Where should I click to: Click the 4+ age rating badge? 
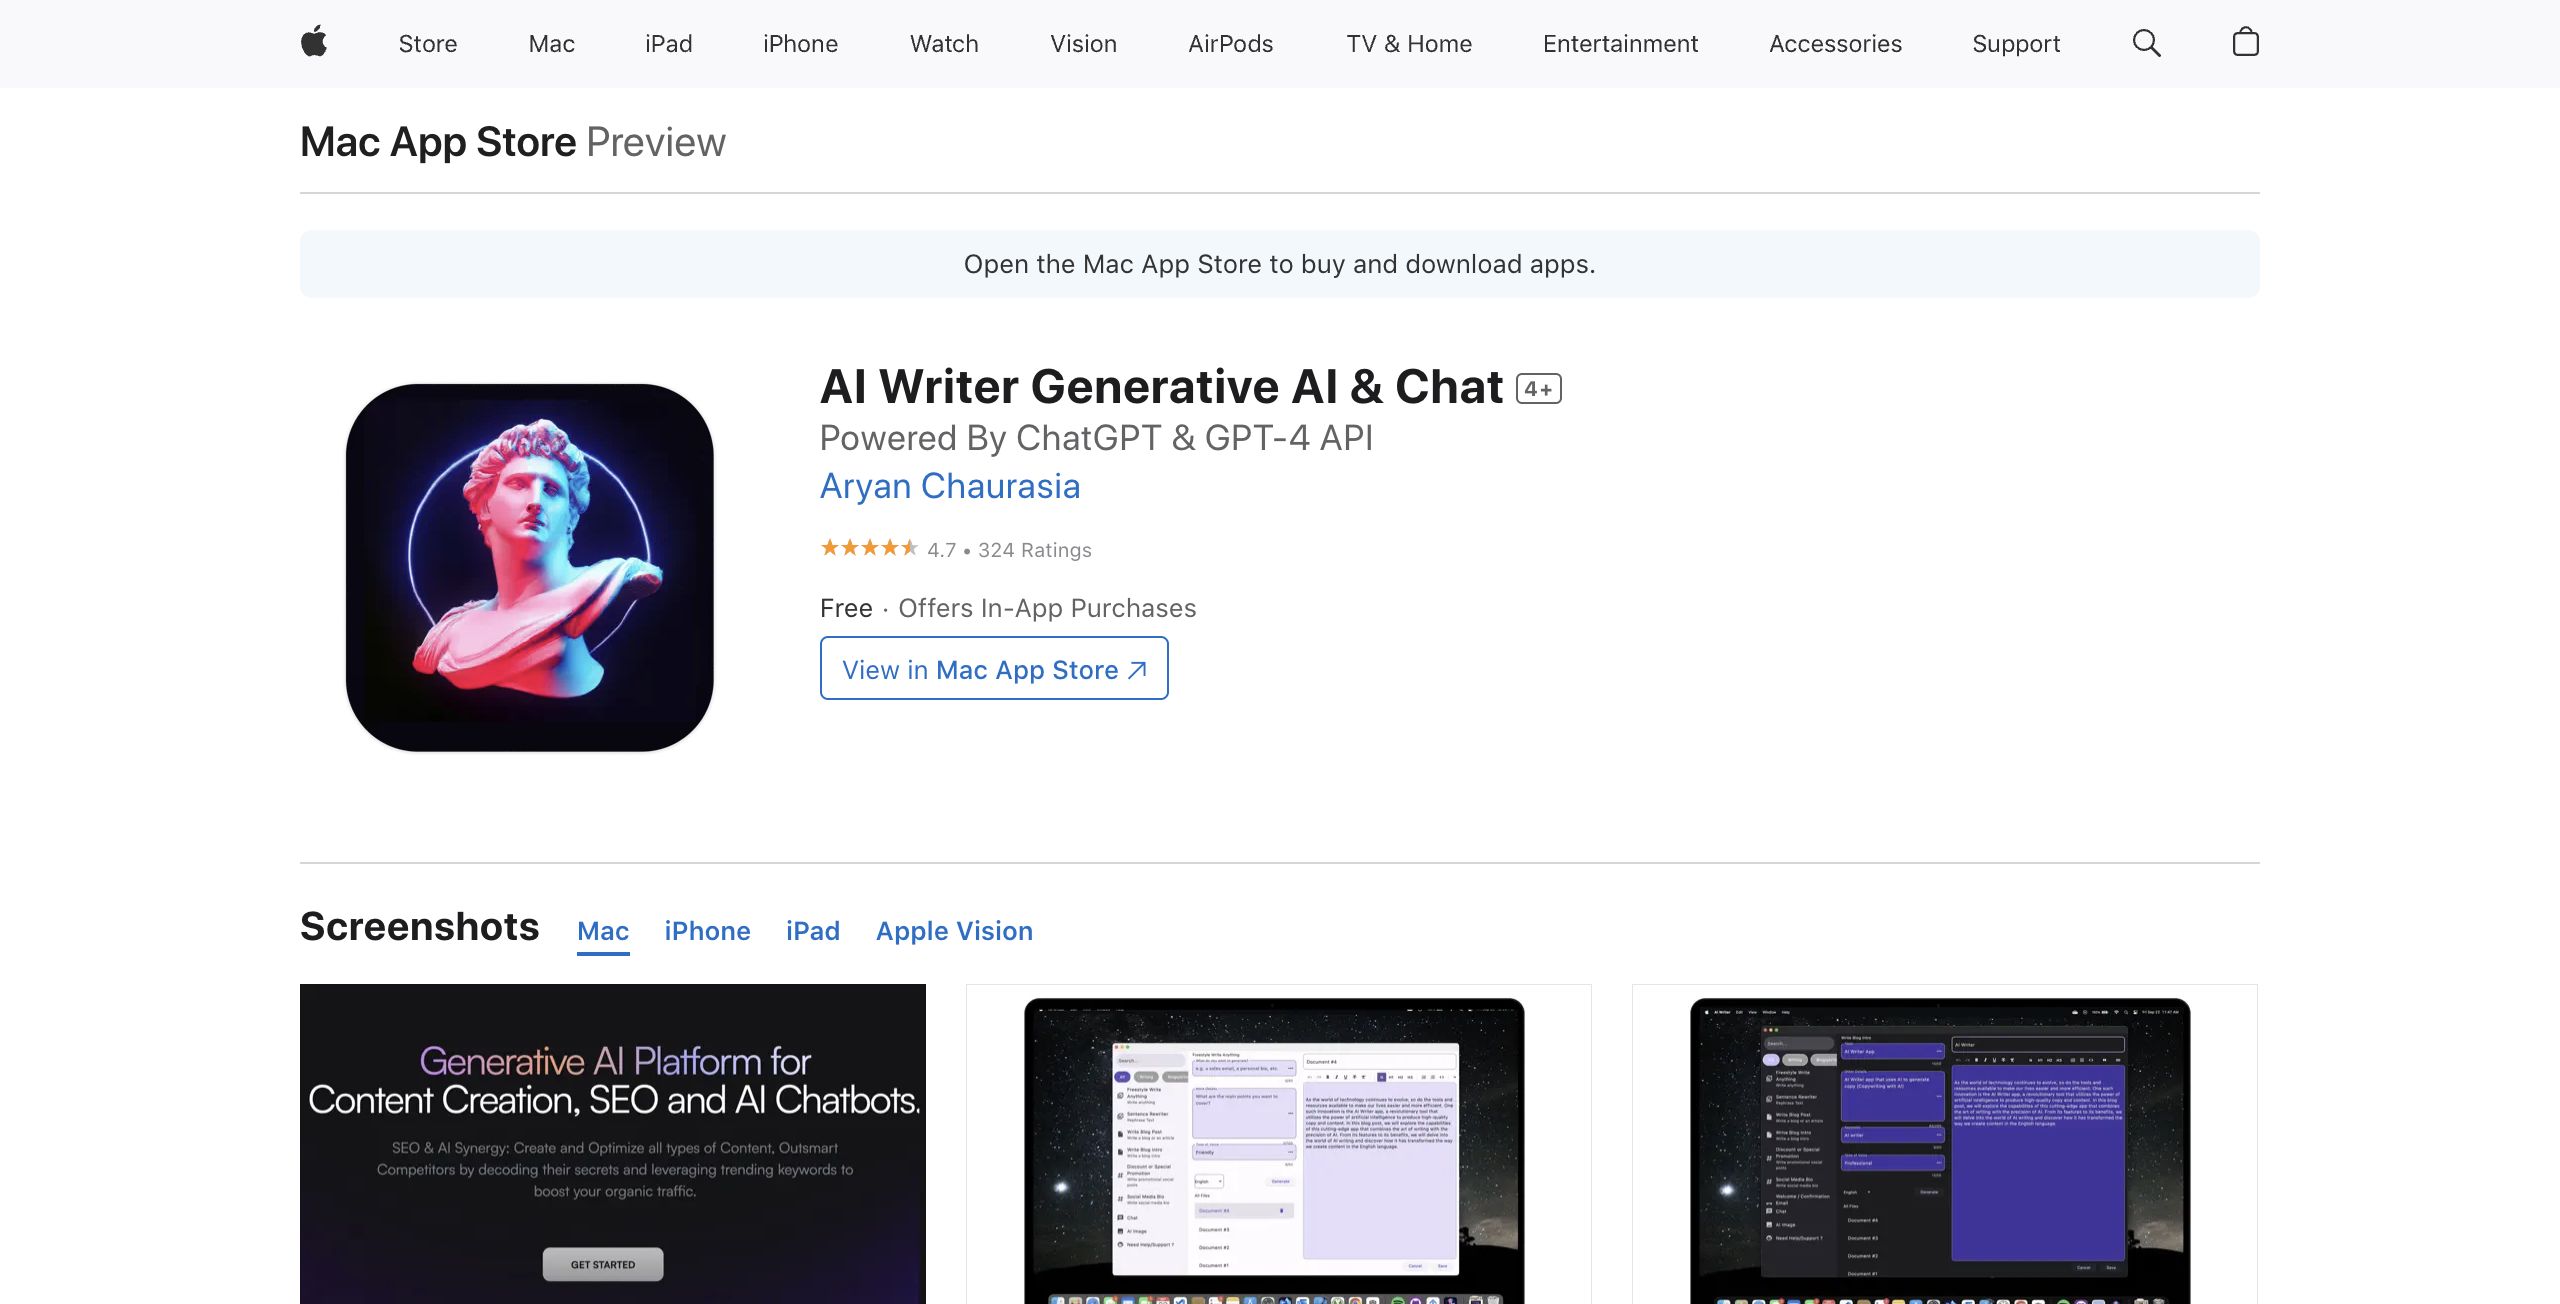[1538, 389]
